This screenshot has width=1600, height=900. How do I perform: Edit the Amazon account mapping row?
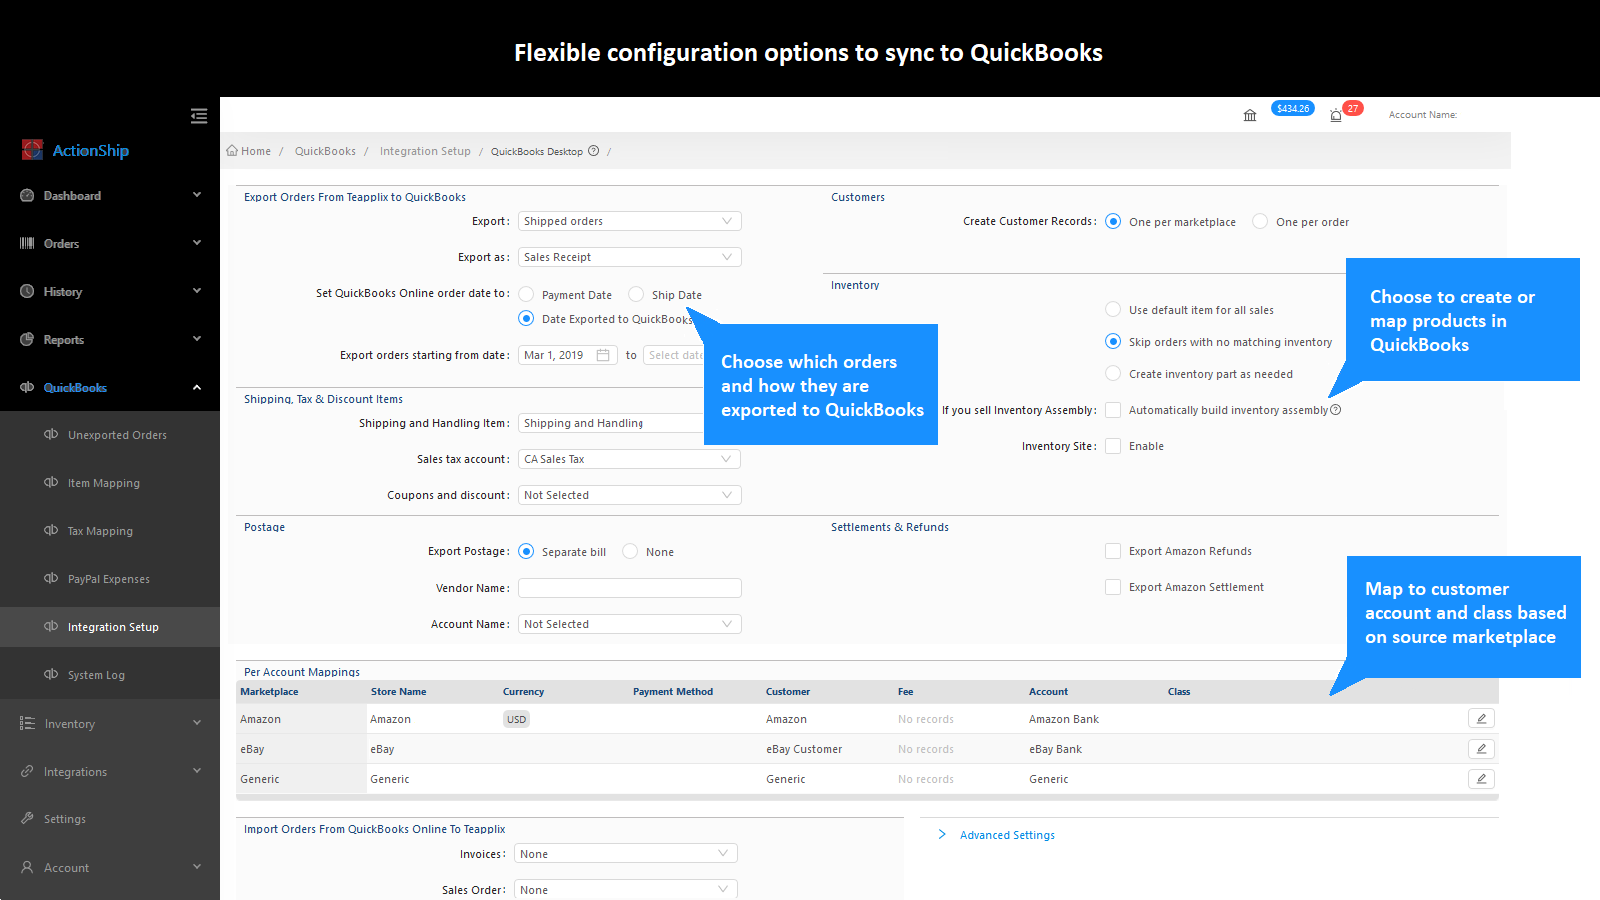pyautogui.click(x=1481, y=718)
